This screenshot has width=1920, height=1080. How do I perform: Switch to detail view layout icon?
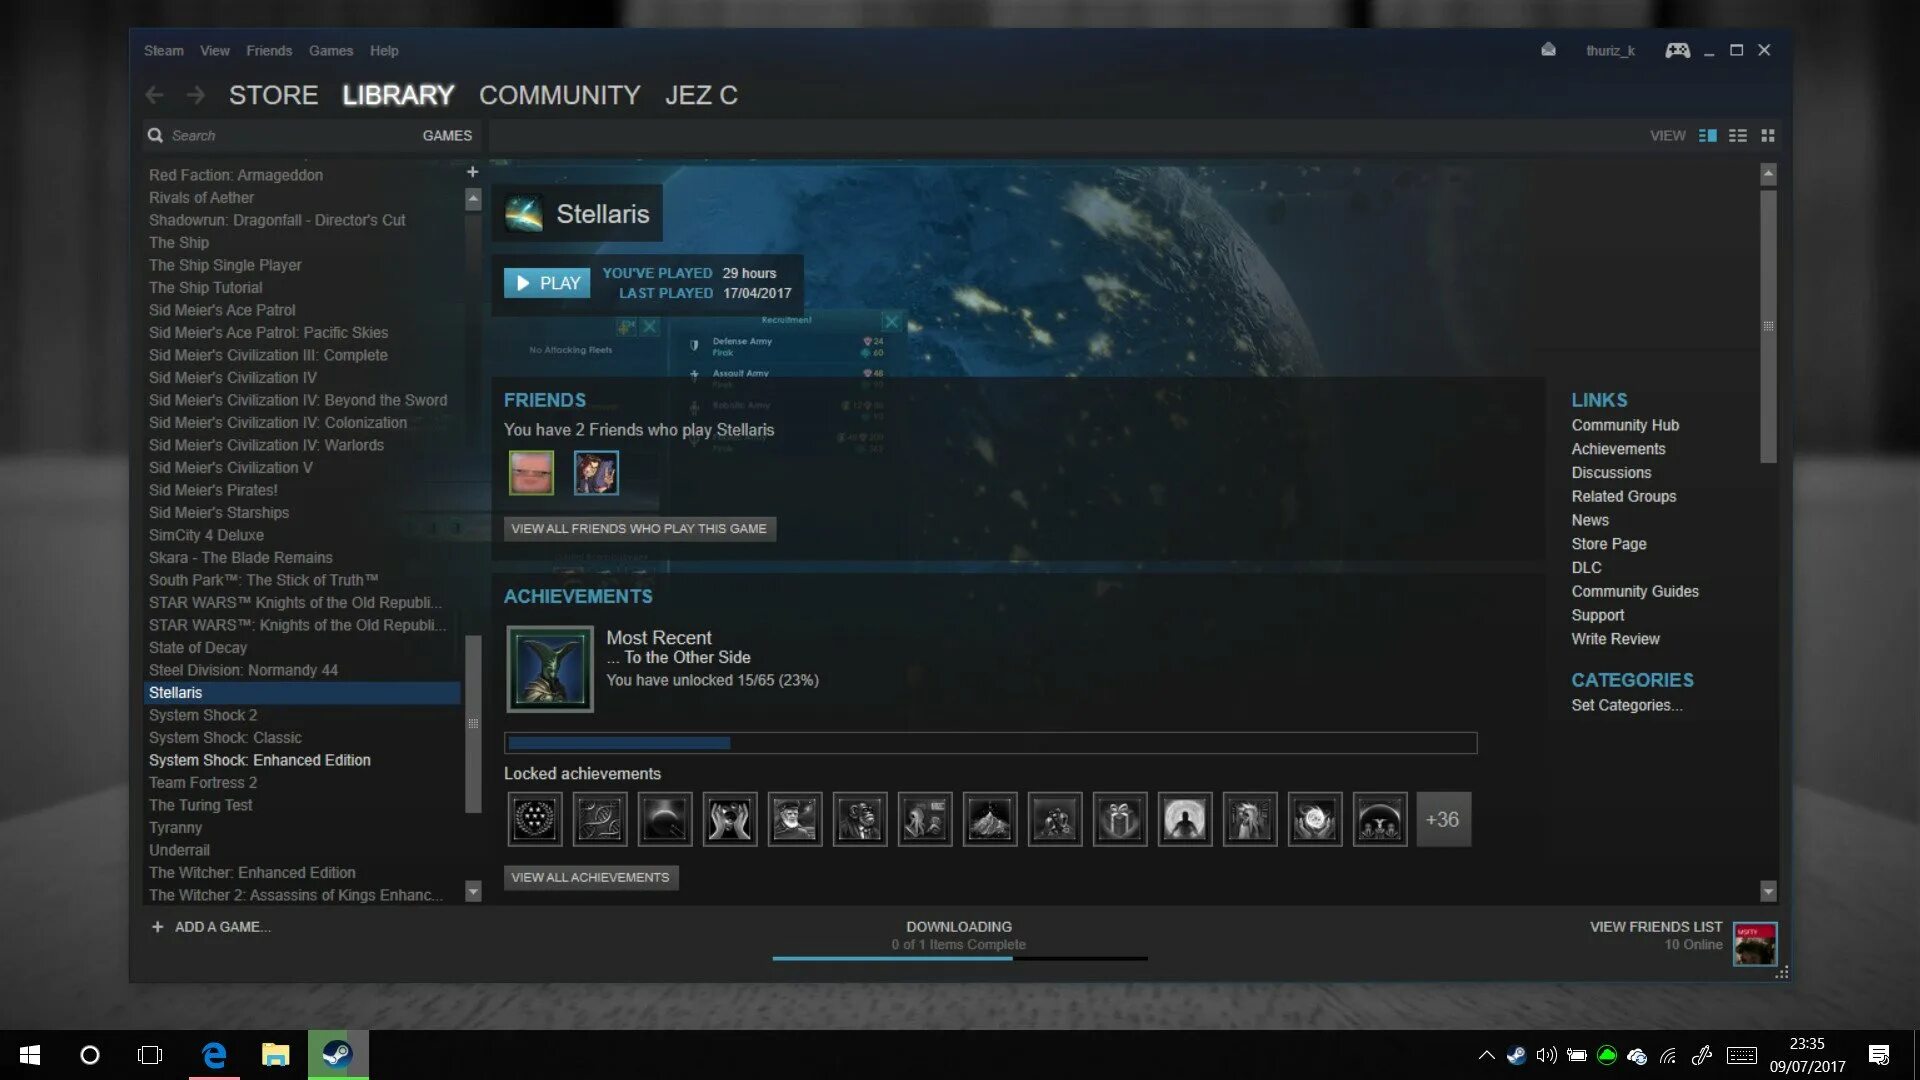1708,135
